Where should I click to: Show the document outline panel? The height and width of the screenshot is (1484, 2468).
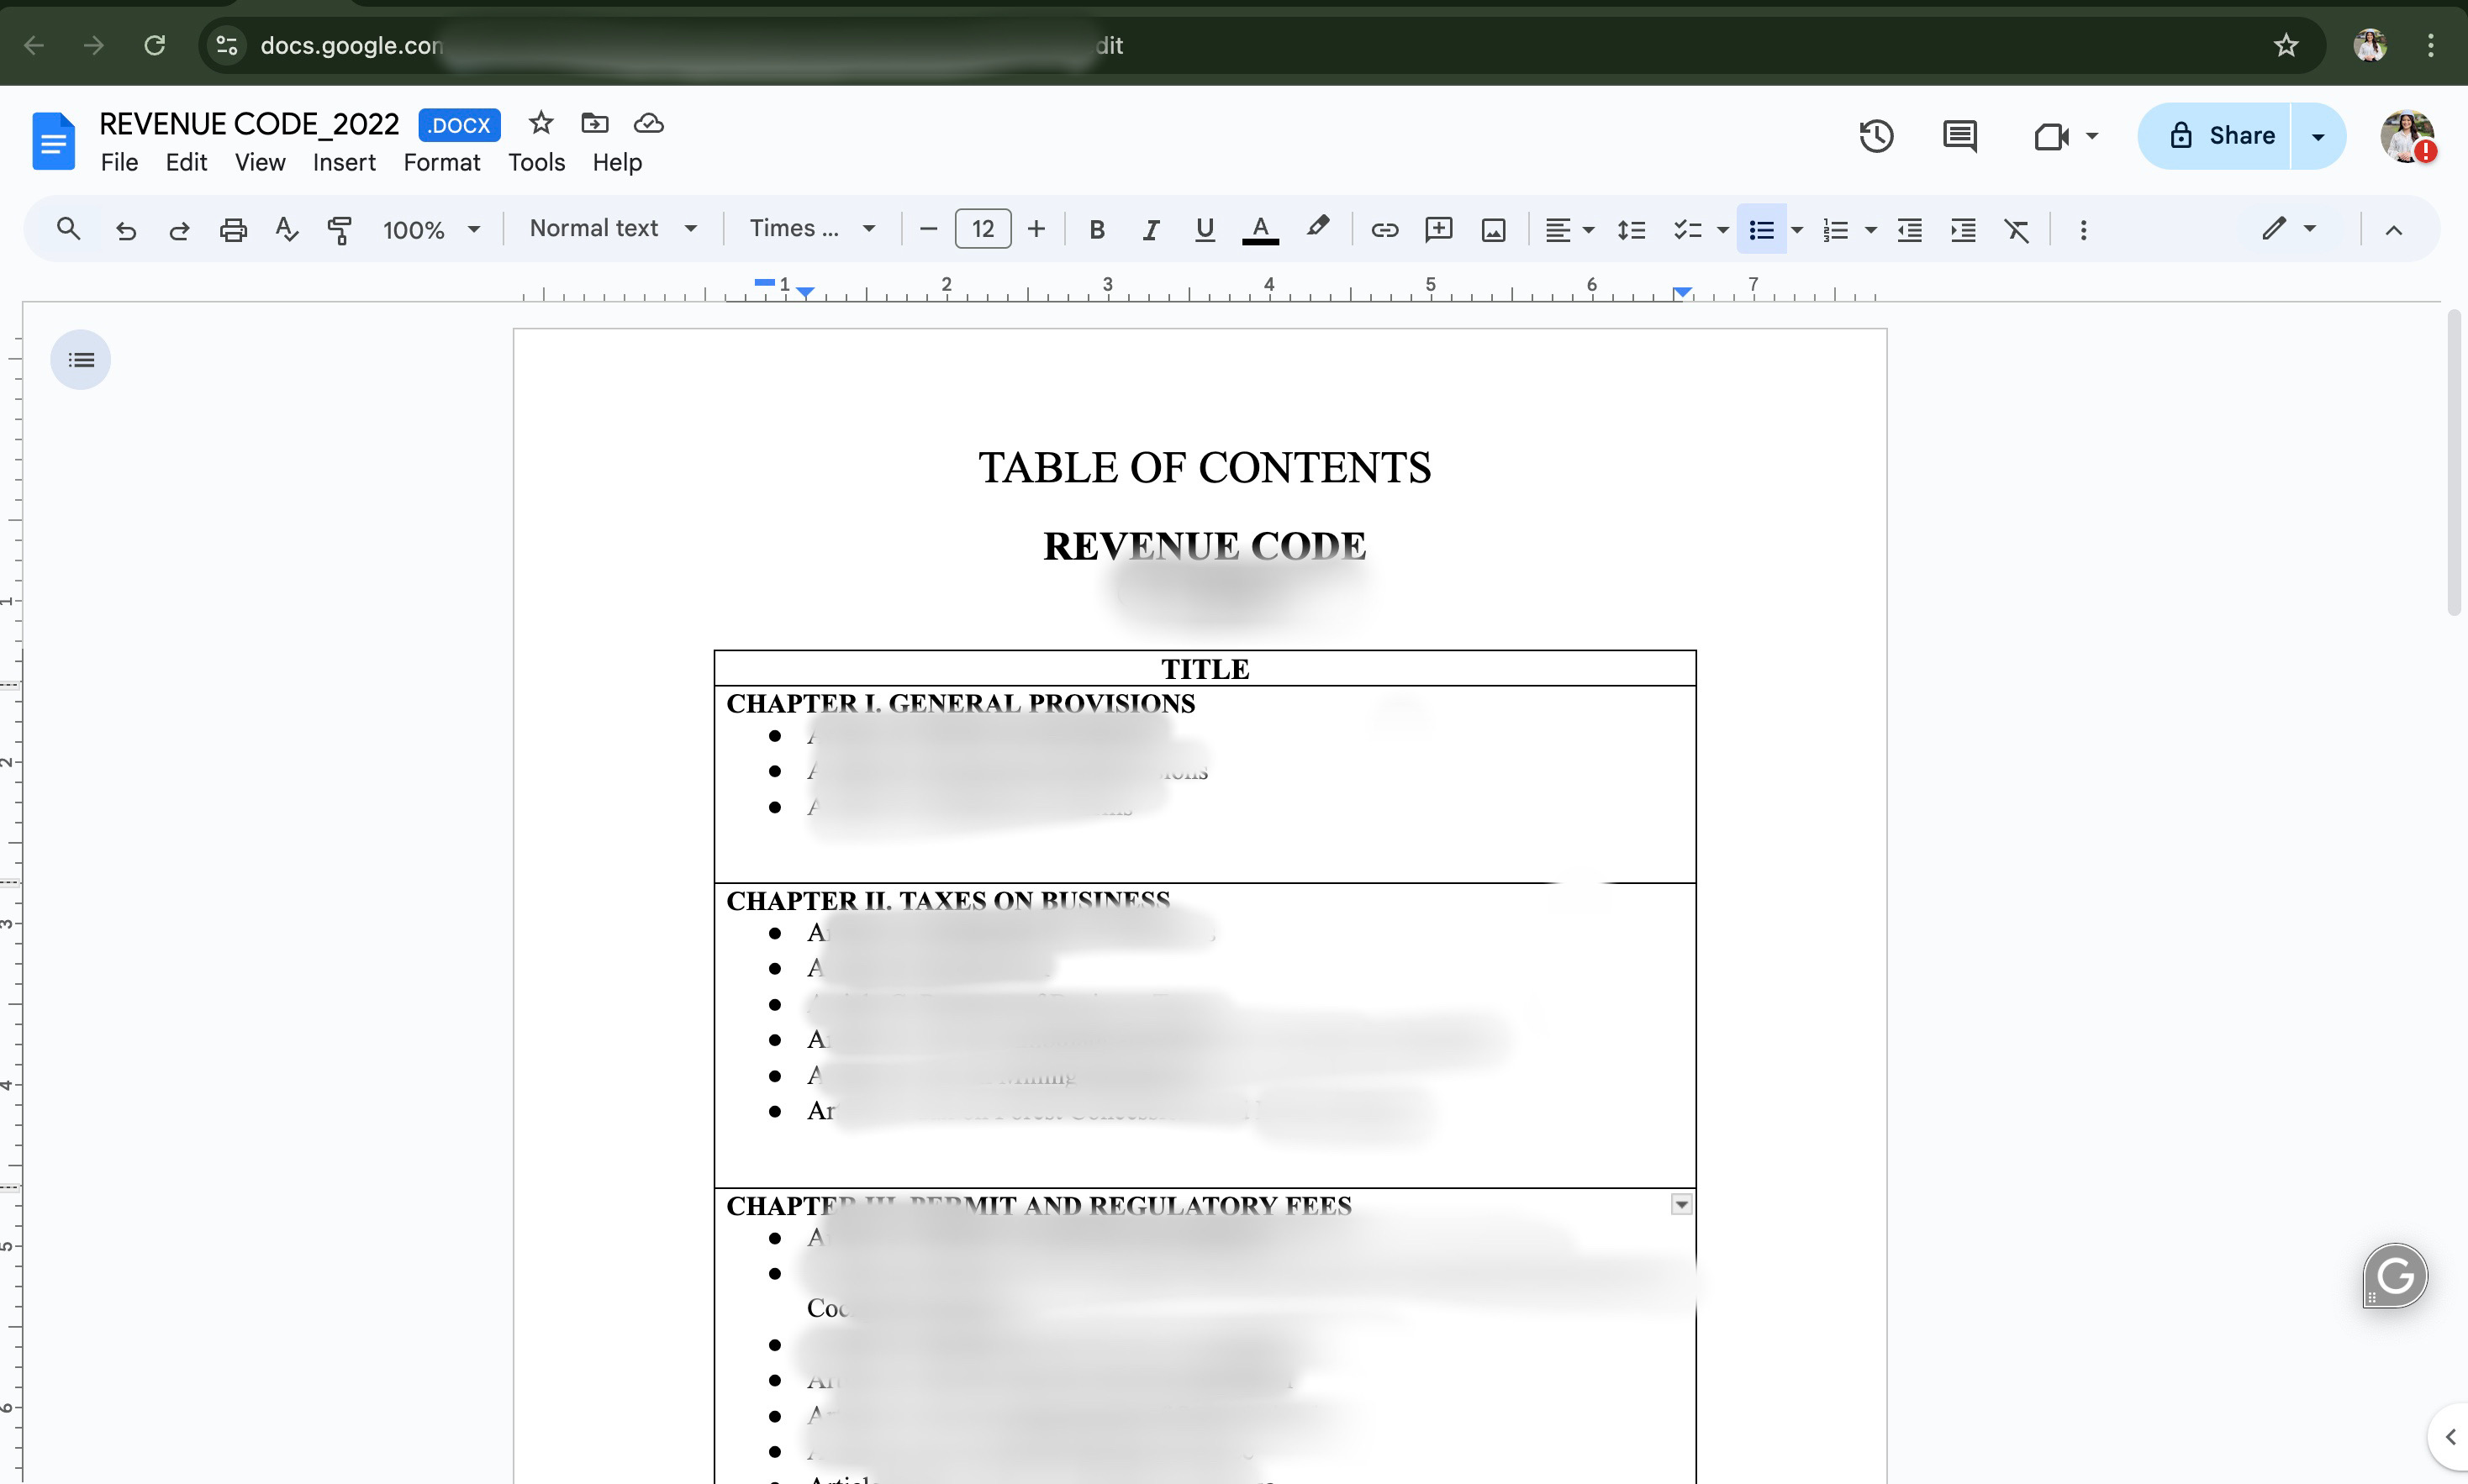[81, 360]
